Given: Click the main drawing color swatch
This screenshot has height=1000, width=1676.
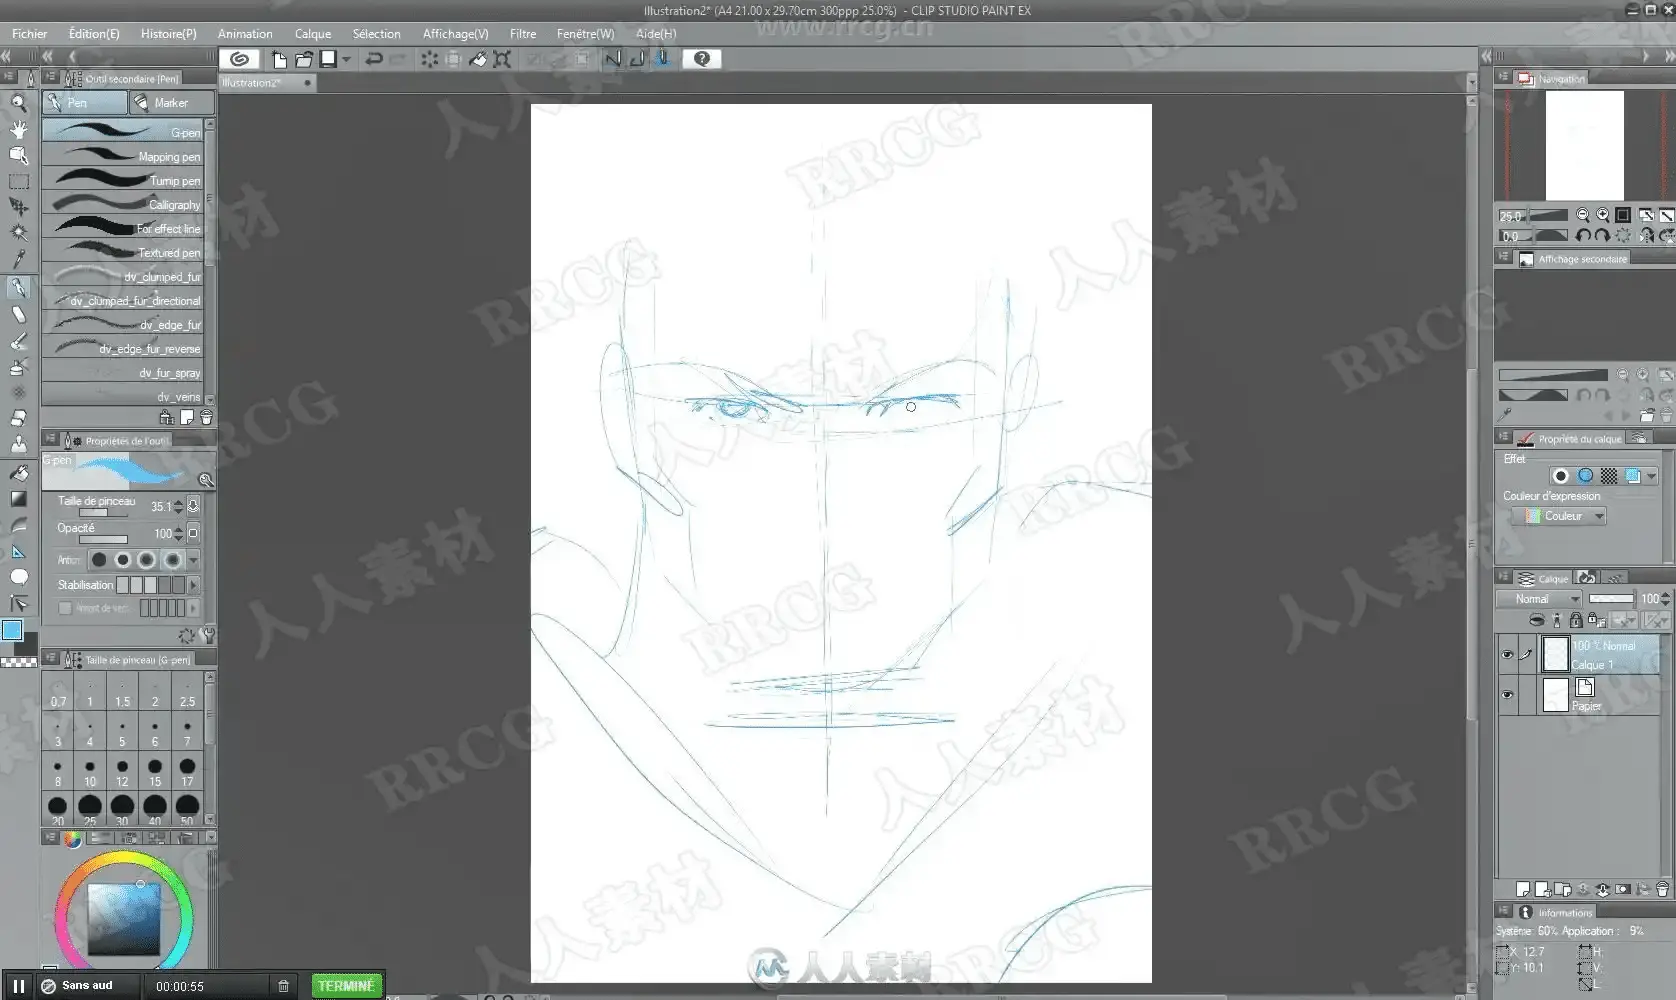Looking at the screenshot, I should (12, 630).
